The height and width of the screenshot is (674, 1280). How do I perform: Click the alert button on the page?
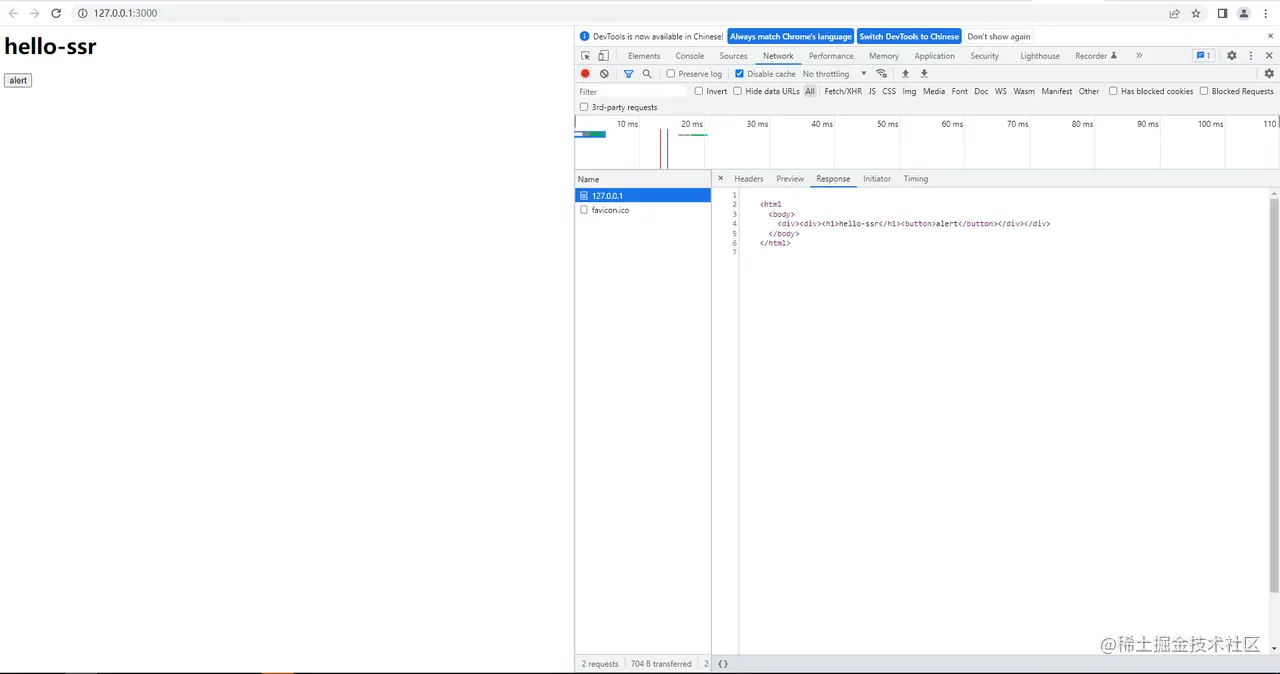tap(18, 80)
